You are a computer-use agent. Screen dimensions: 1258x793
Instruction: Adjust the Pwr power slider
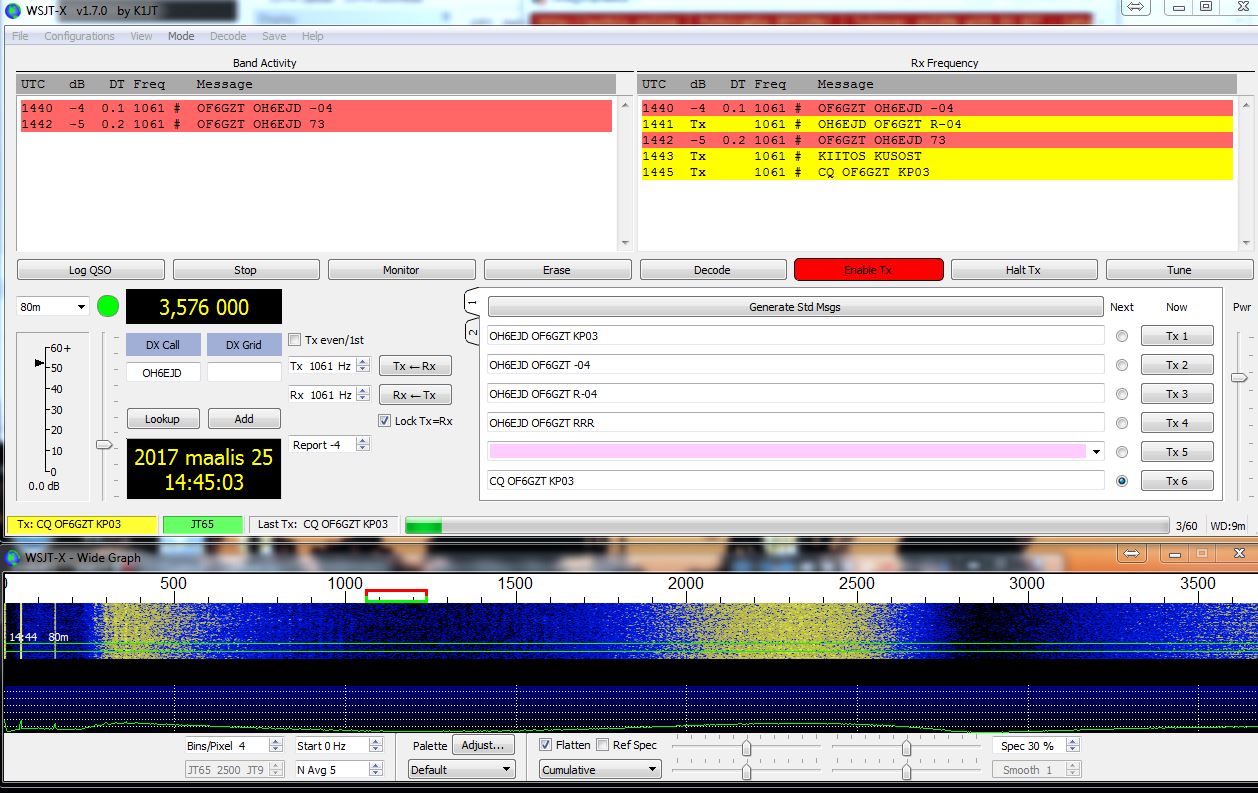pyautogui.click(x=1239, y=377)
